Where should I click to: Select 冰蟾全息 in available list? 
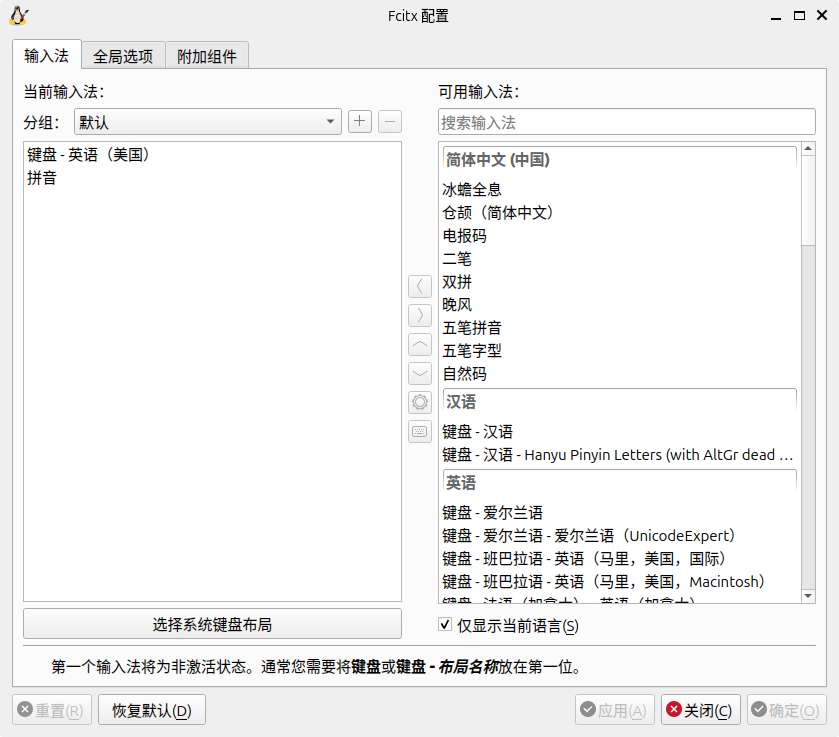click(x=620, y=189)
